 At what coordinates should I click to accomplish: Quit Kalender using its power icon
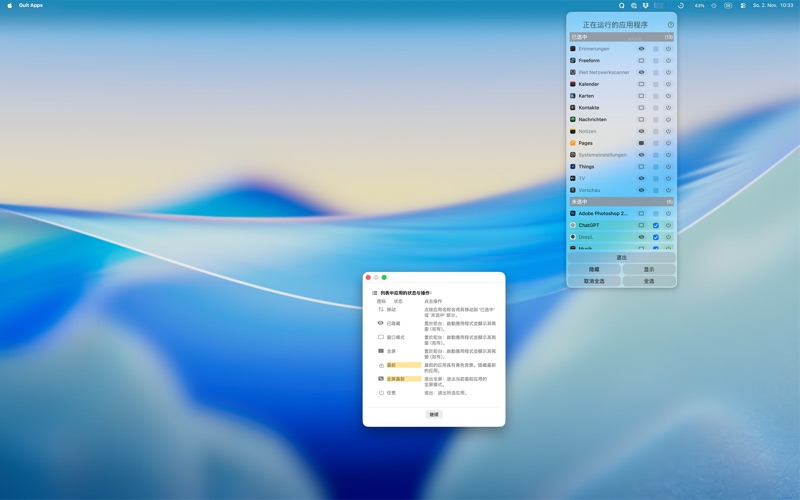[669, 84]
